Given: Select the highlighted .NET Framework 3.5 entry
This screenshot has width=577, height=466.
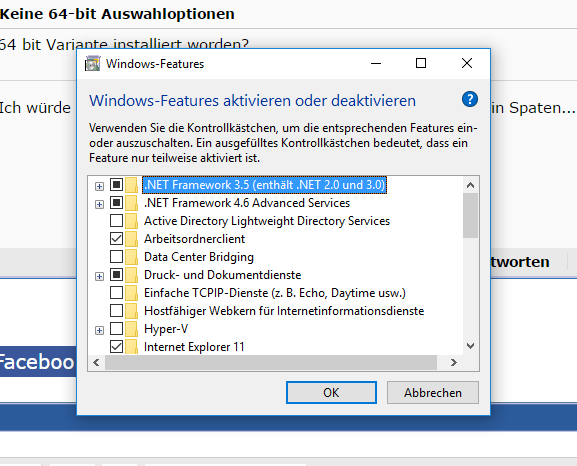Looking at the screenshot, I should click(264, 185).
